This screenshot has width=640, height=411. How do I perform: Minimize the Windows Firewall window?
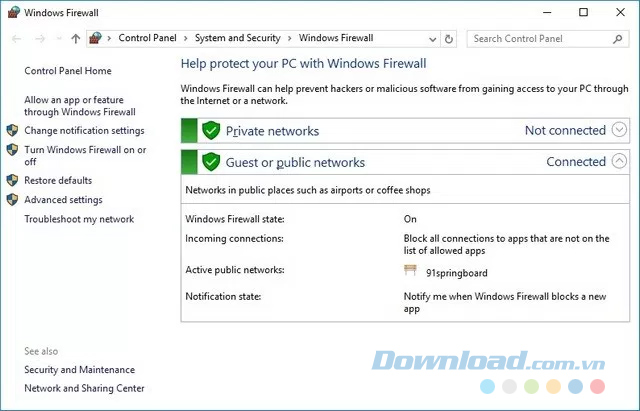coord(547,13)
